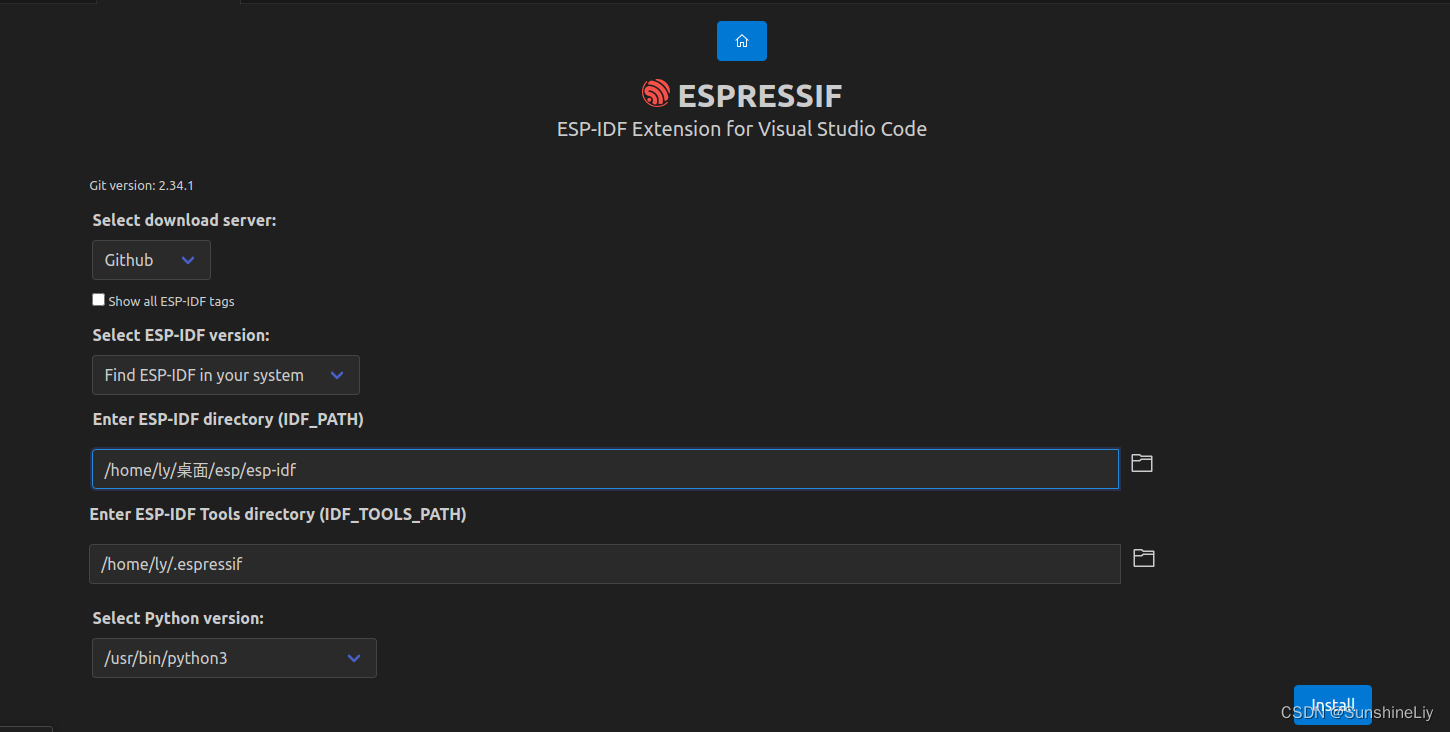Click the chevron on the Github dropdown
Image resolution: width=1450 pixels, height=732 pixels.
pos(188,260)
